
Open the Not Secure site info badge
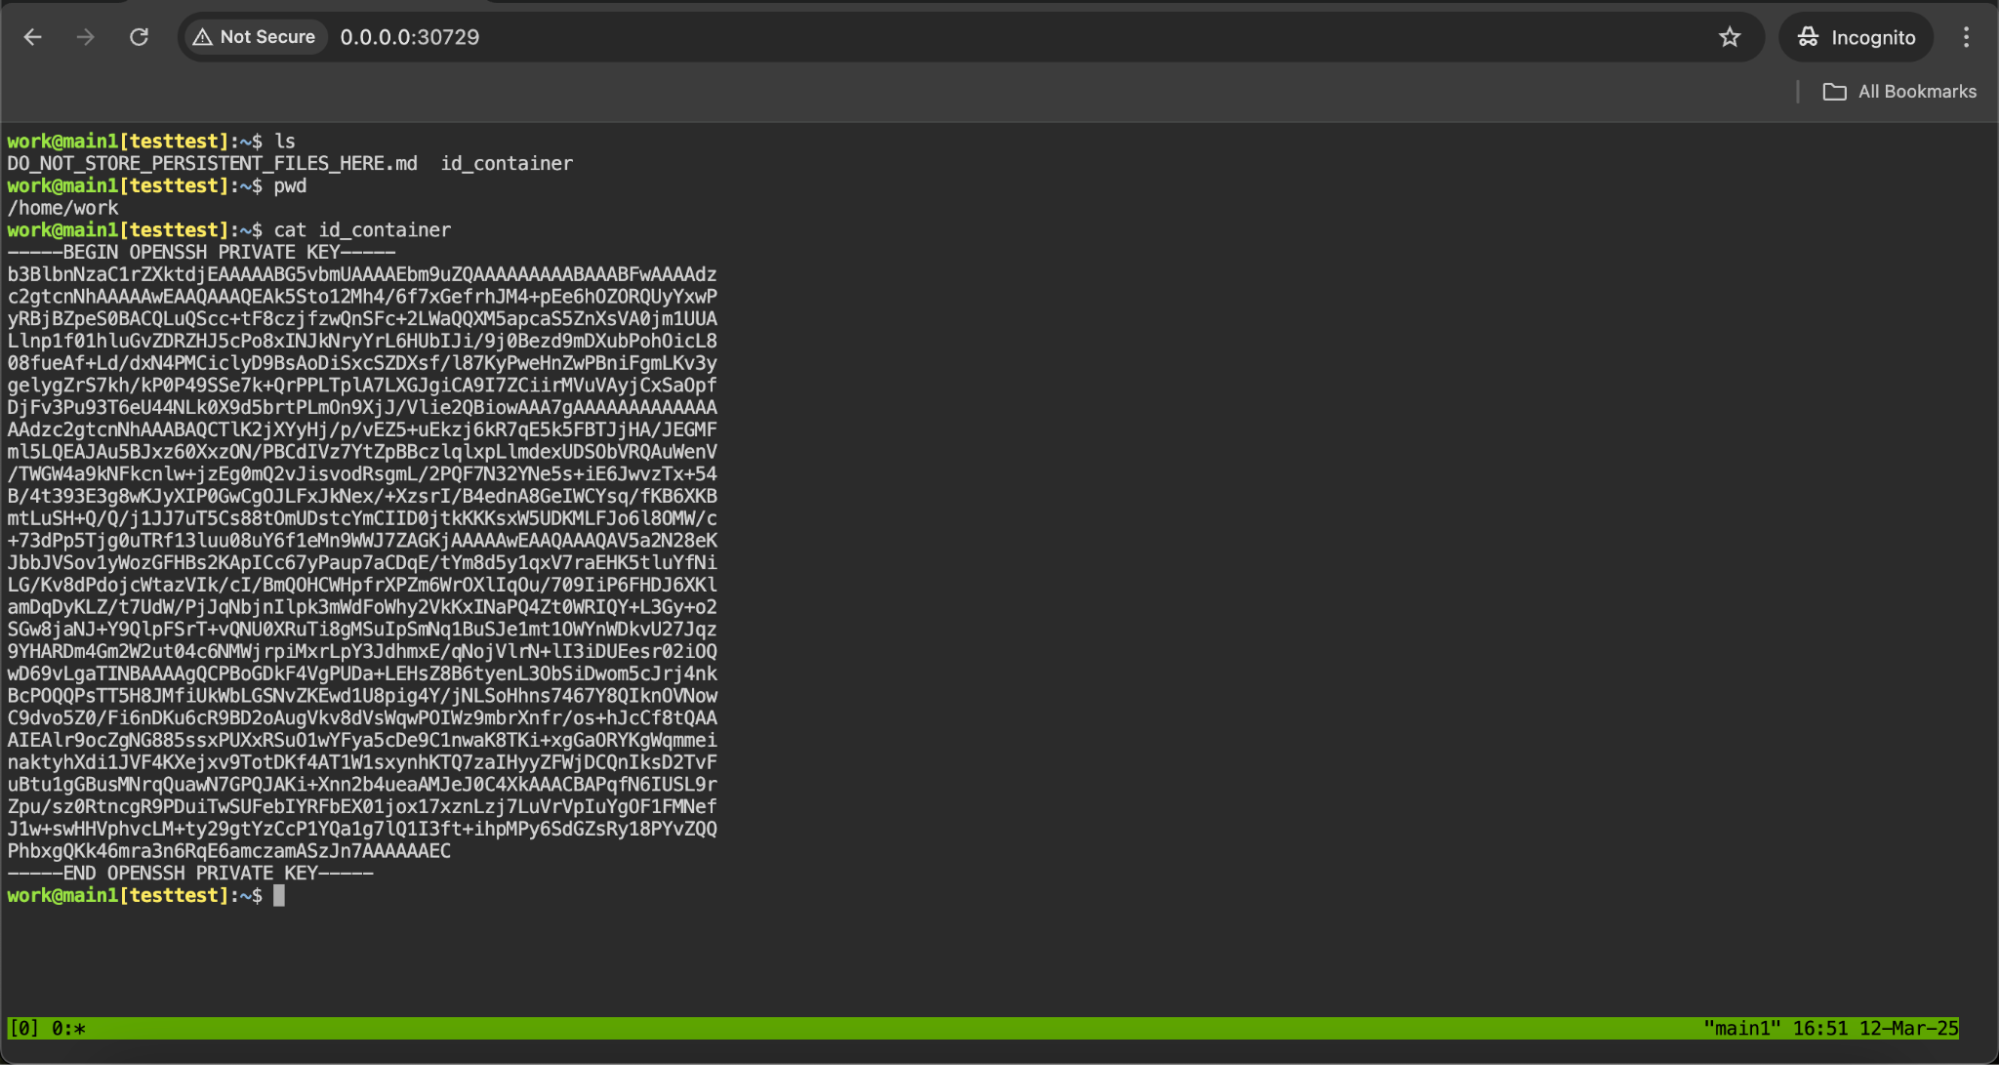[254, 37]
